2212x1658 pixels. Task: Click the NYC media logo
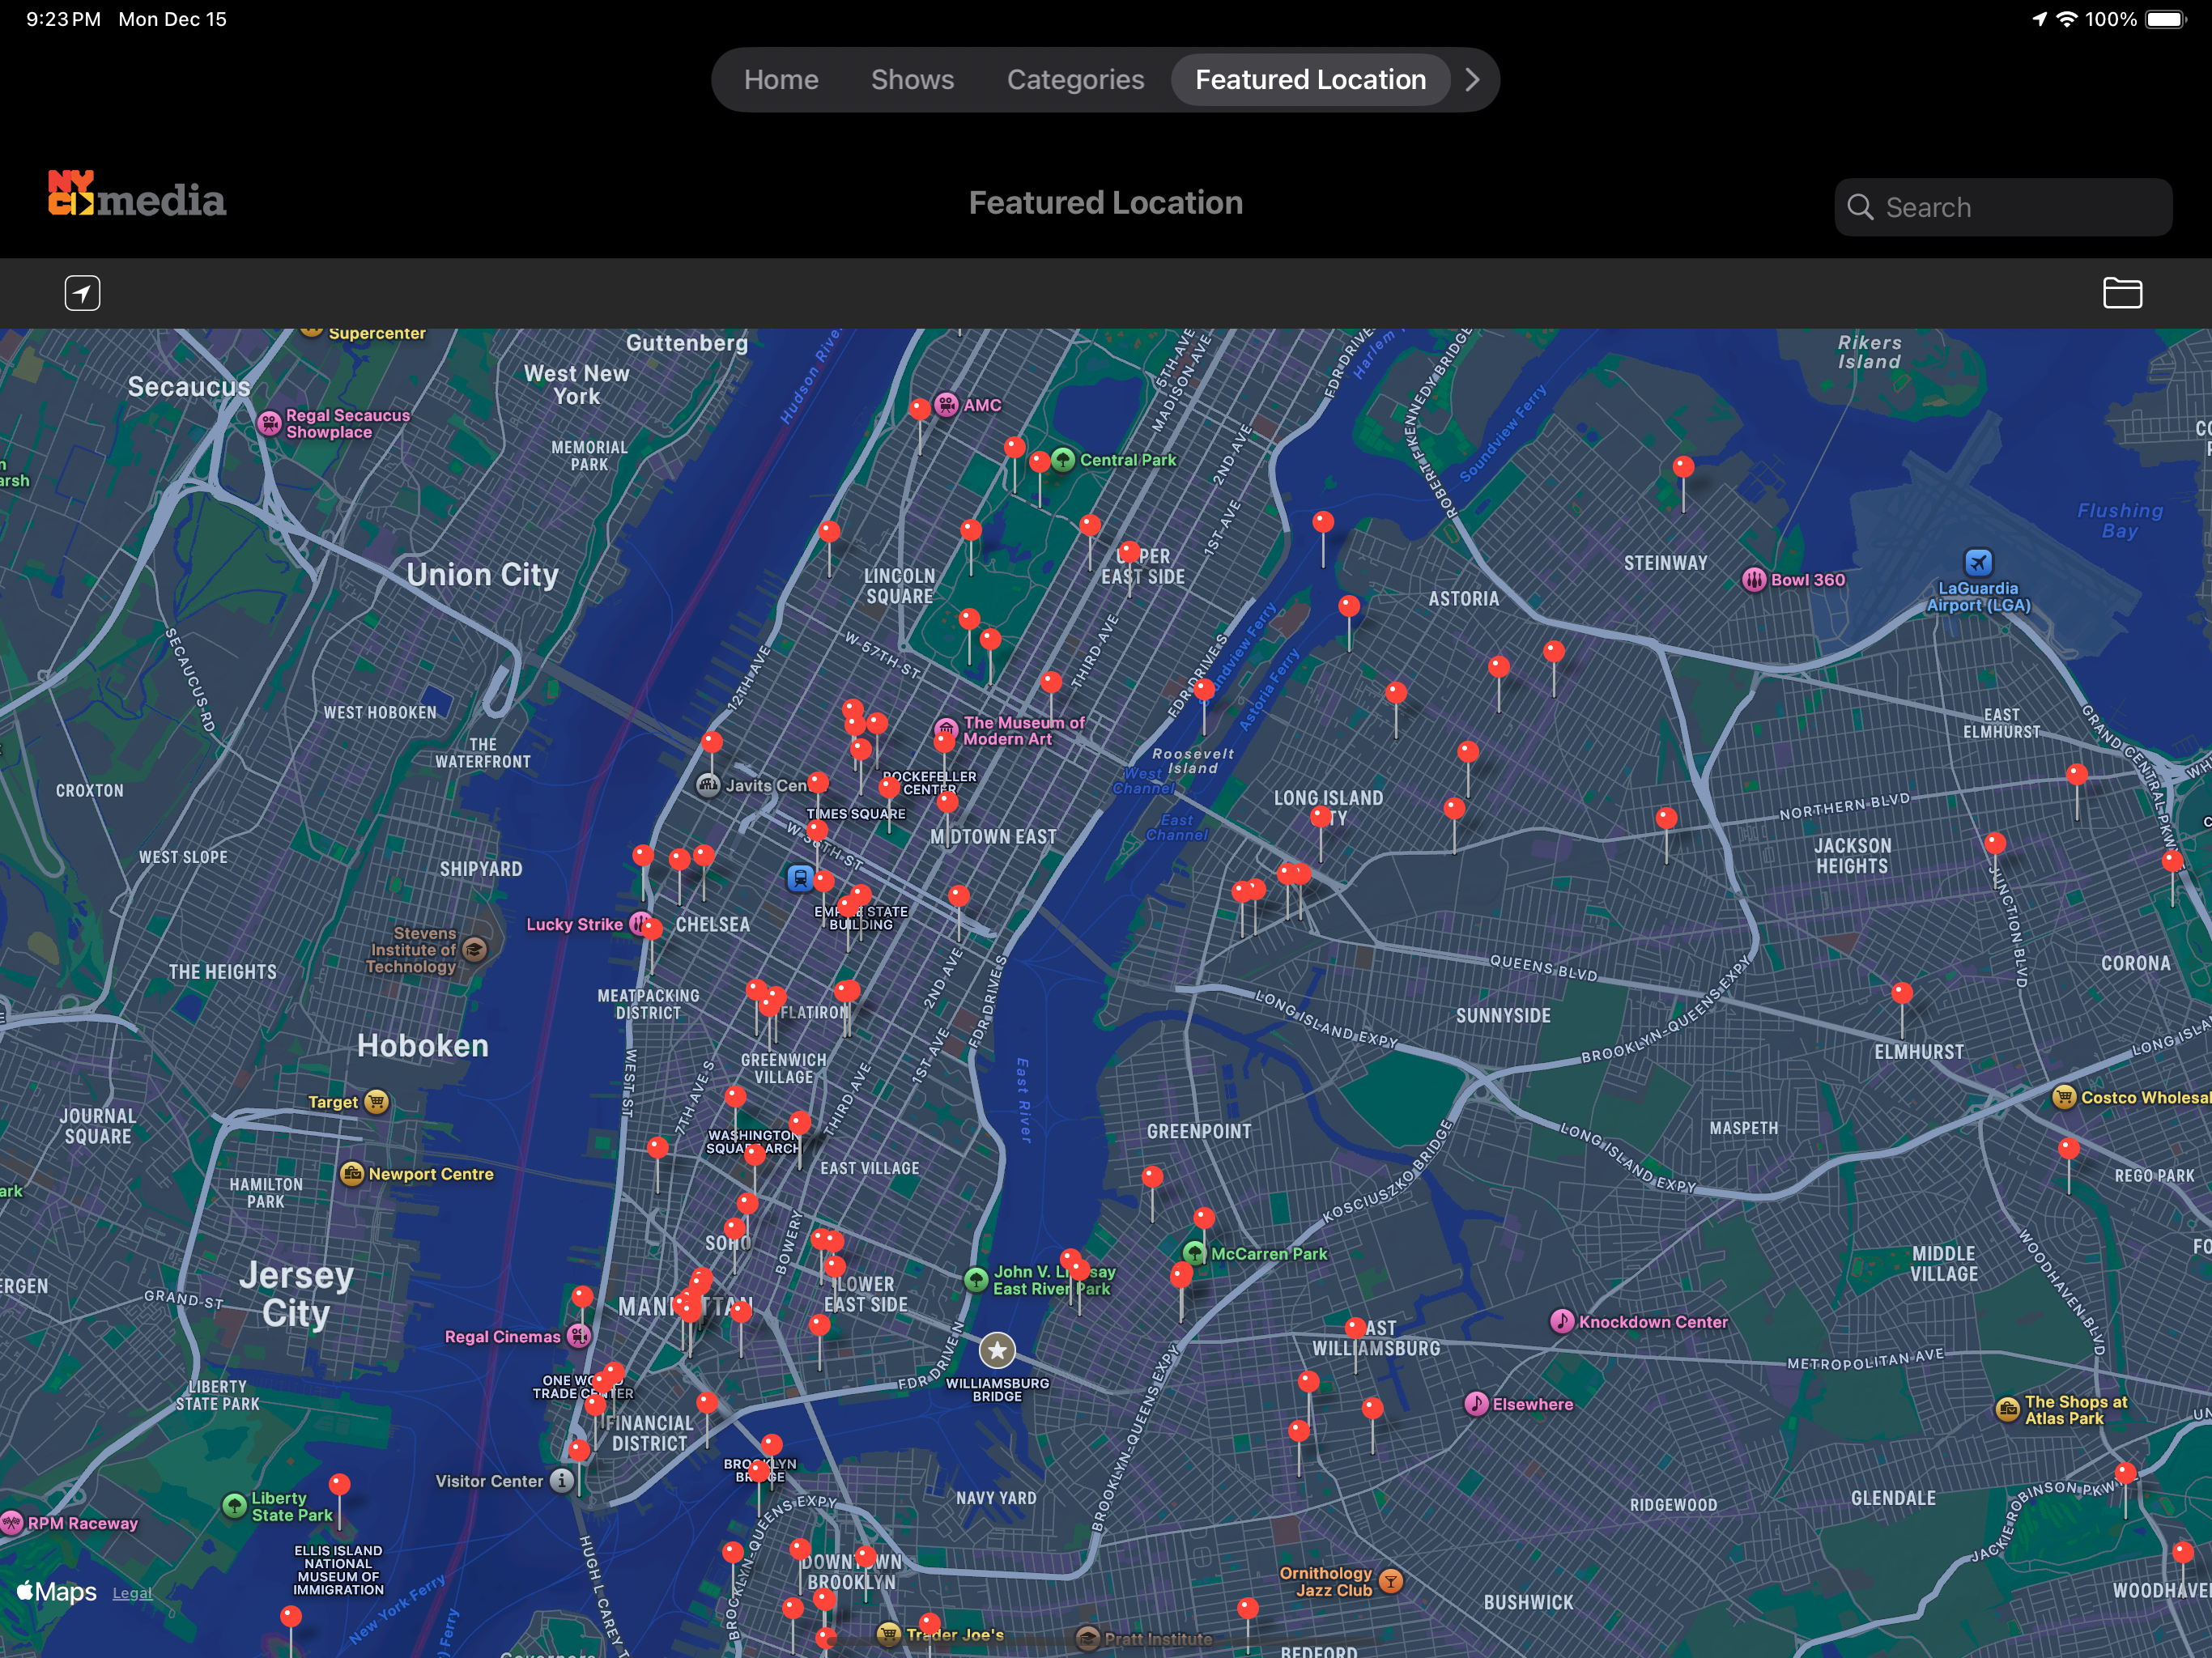(x=137, y=194)
